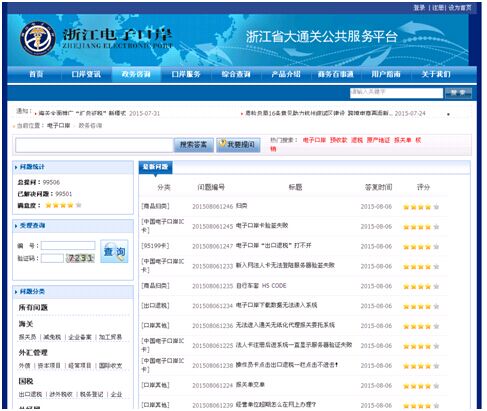Click the 7231 captcha image
The height and width of the screenshot is (411, 487).
(x=80, y=258)
